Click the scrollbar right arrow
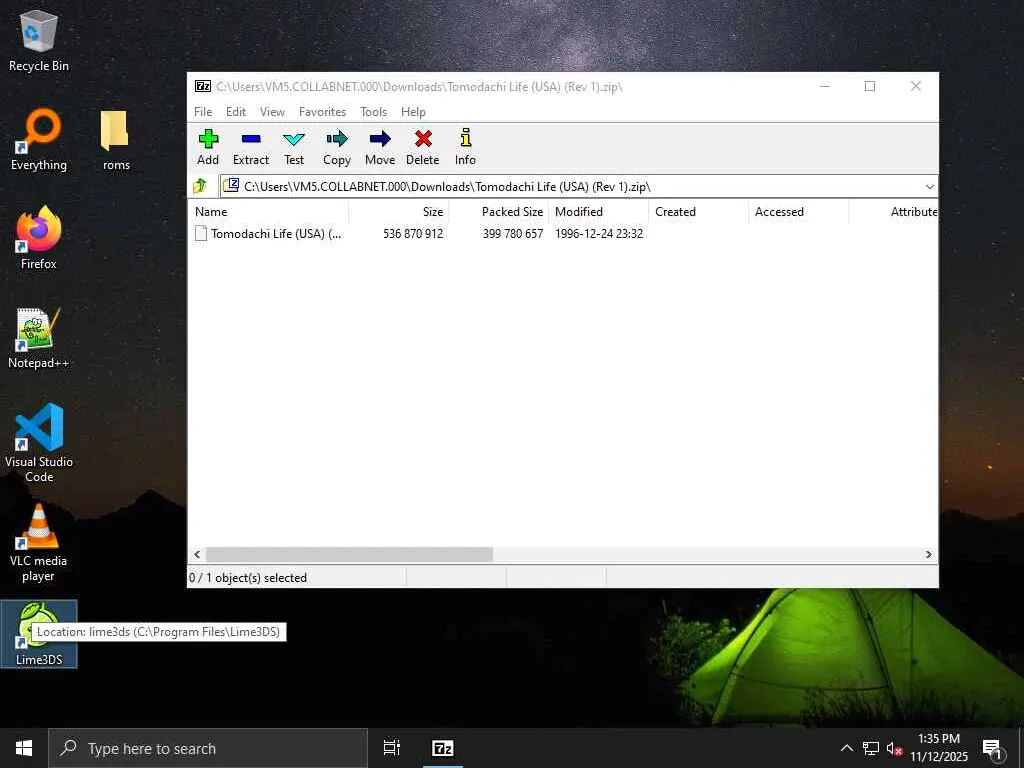Viewport: 1024px width, 768px height. (929, 554)
